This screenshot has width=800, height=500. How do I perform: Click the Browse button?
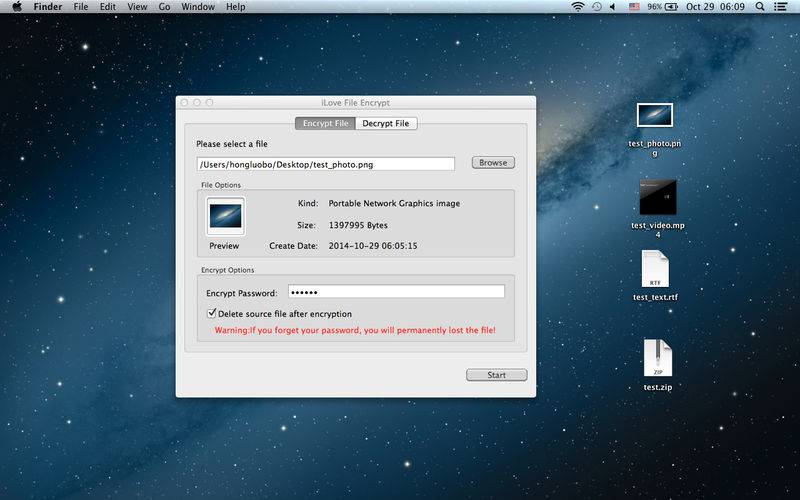[x=493, y=163]
